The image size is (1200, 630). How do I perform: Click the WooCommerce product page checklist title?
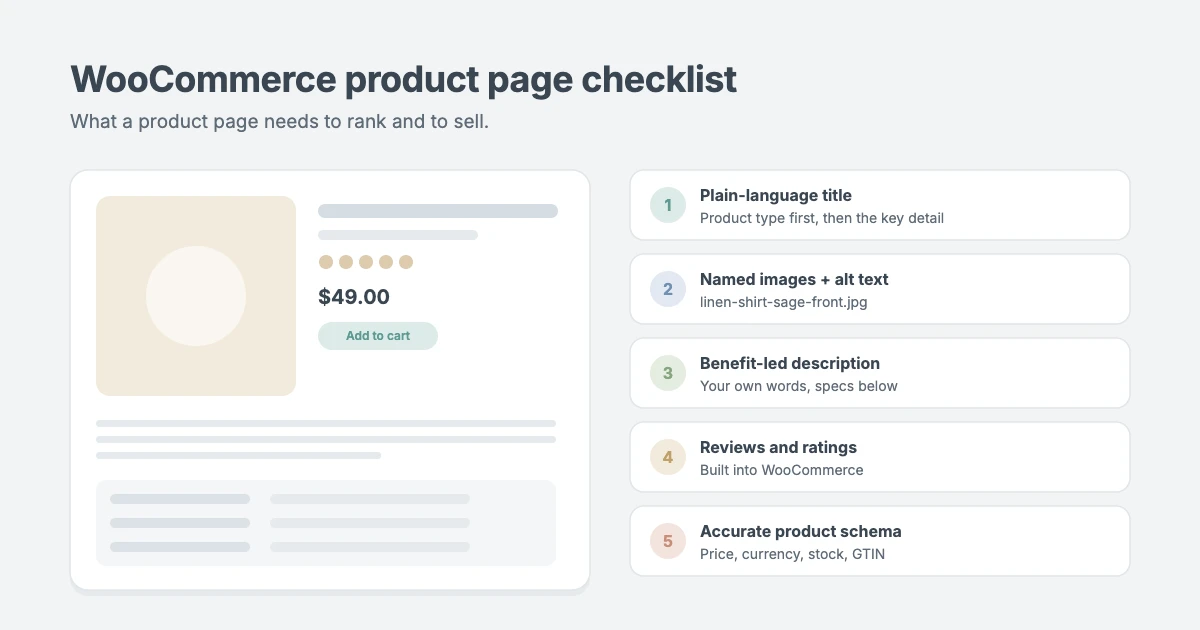(x=404, y=80)
